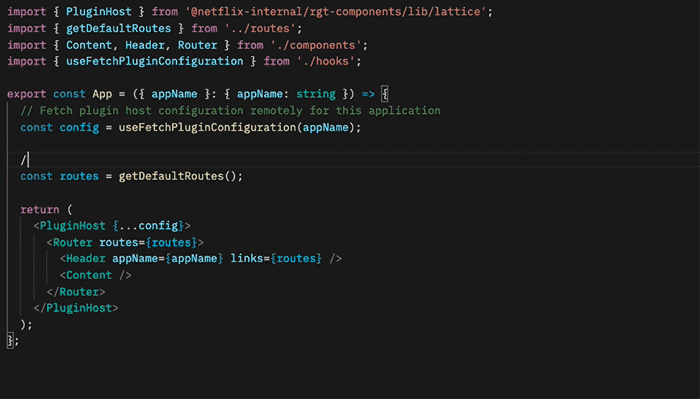The width and height of the screenshot is (700, 399).
Task: Click useFetchPluginConfiguration in the hooks import
Action: (154, 61)
